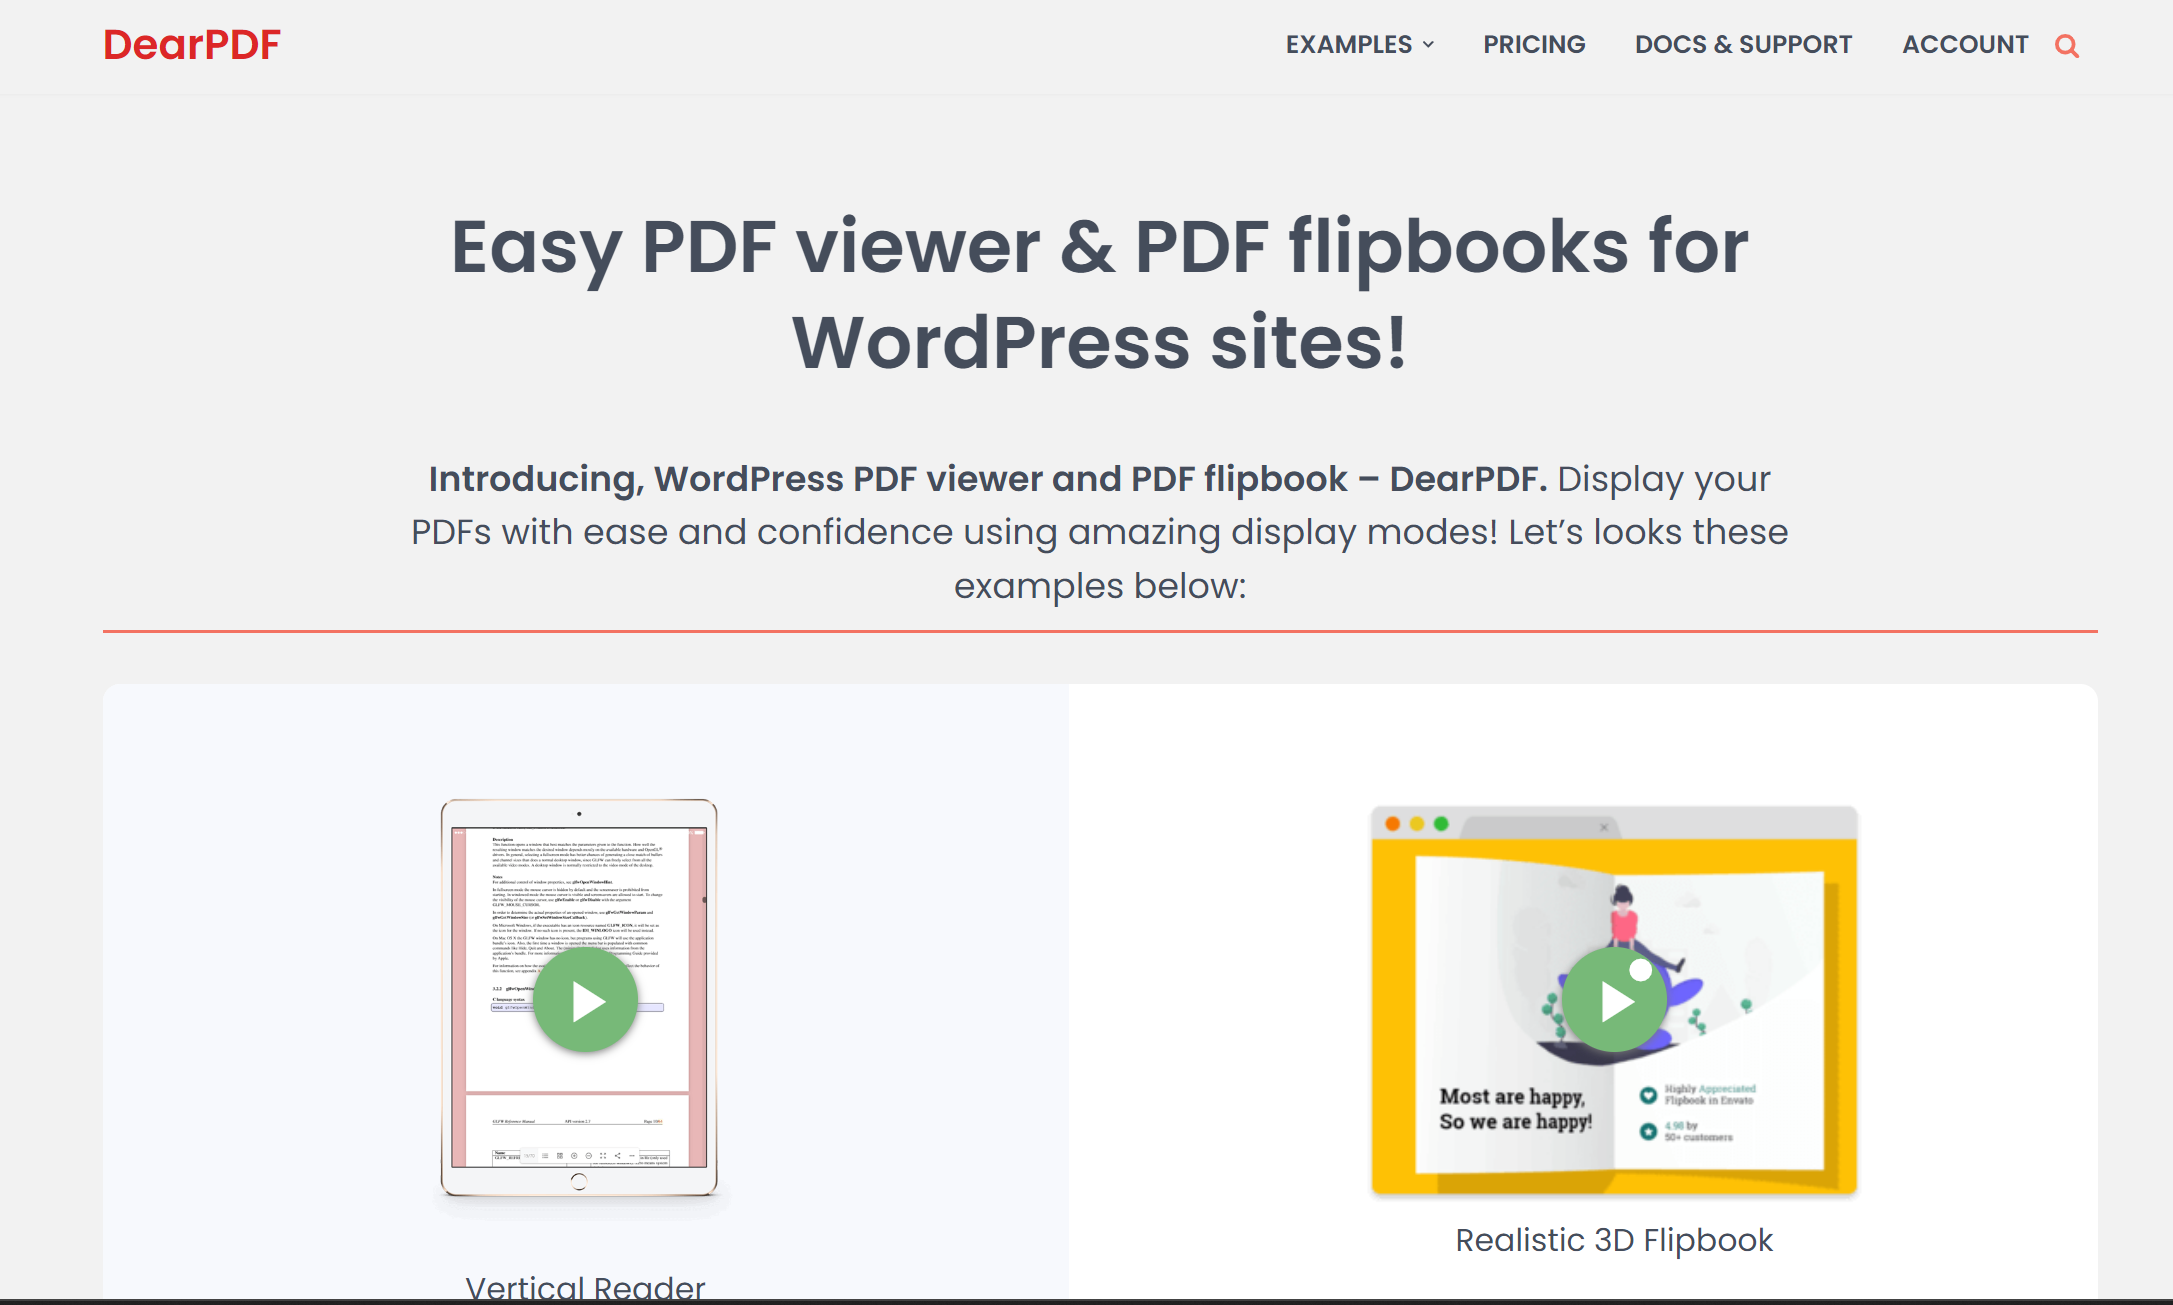Click the zoom out icon in tablet toolbar
Image resolution: width=2173 pixels, height=1305 pixels.
589,1156
